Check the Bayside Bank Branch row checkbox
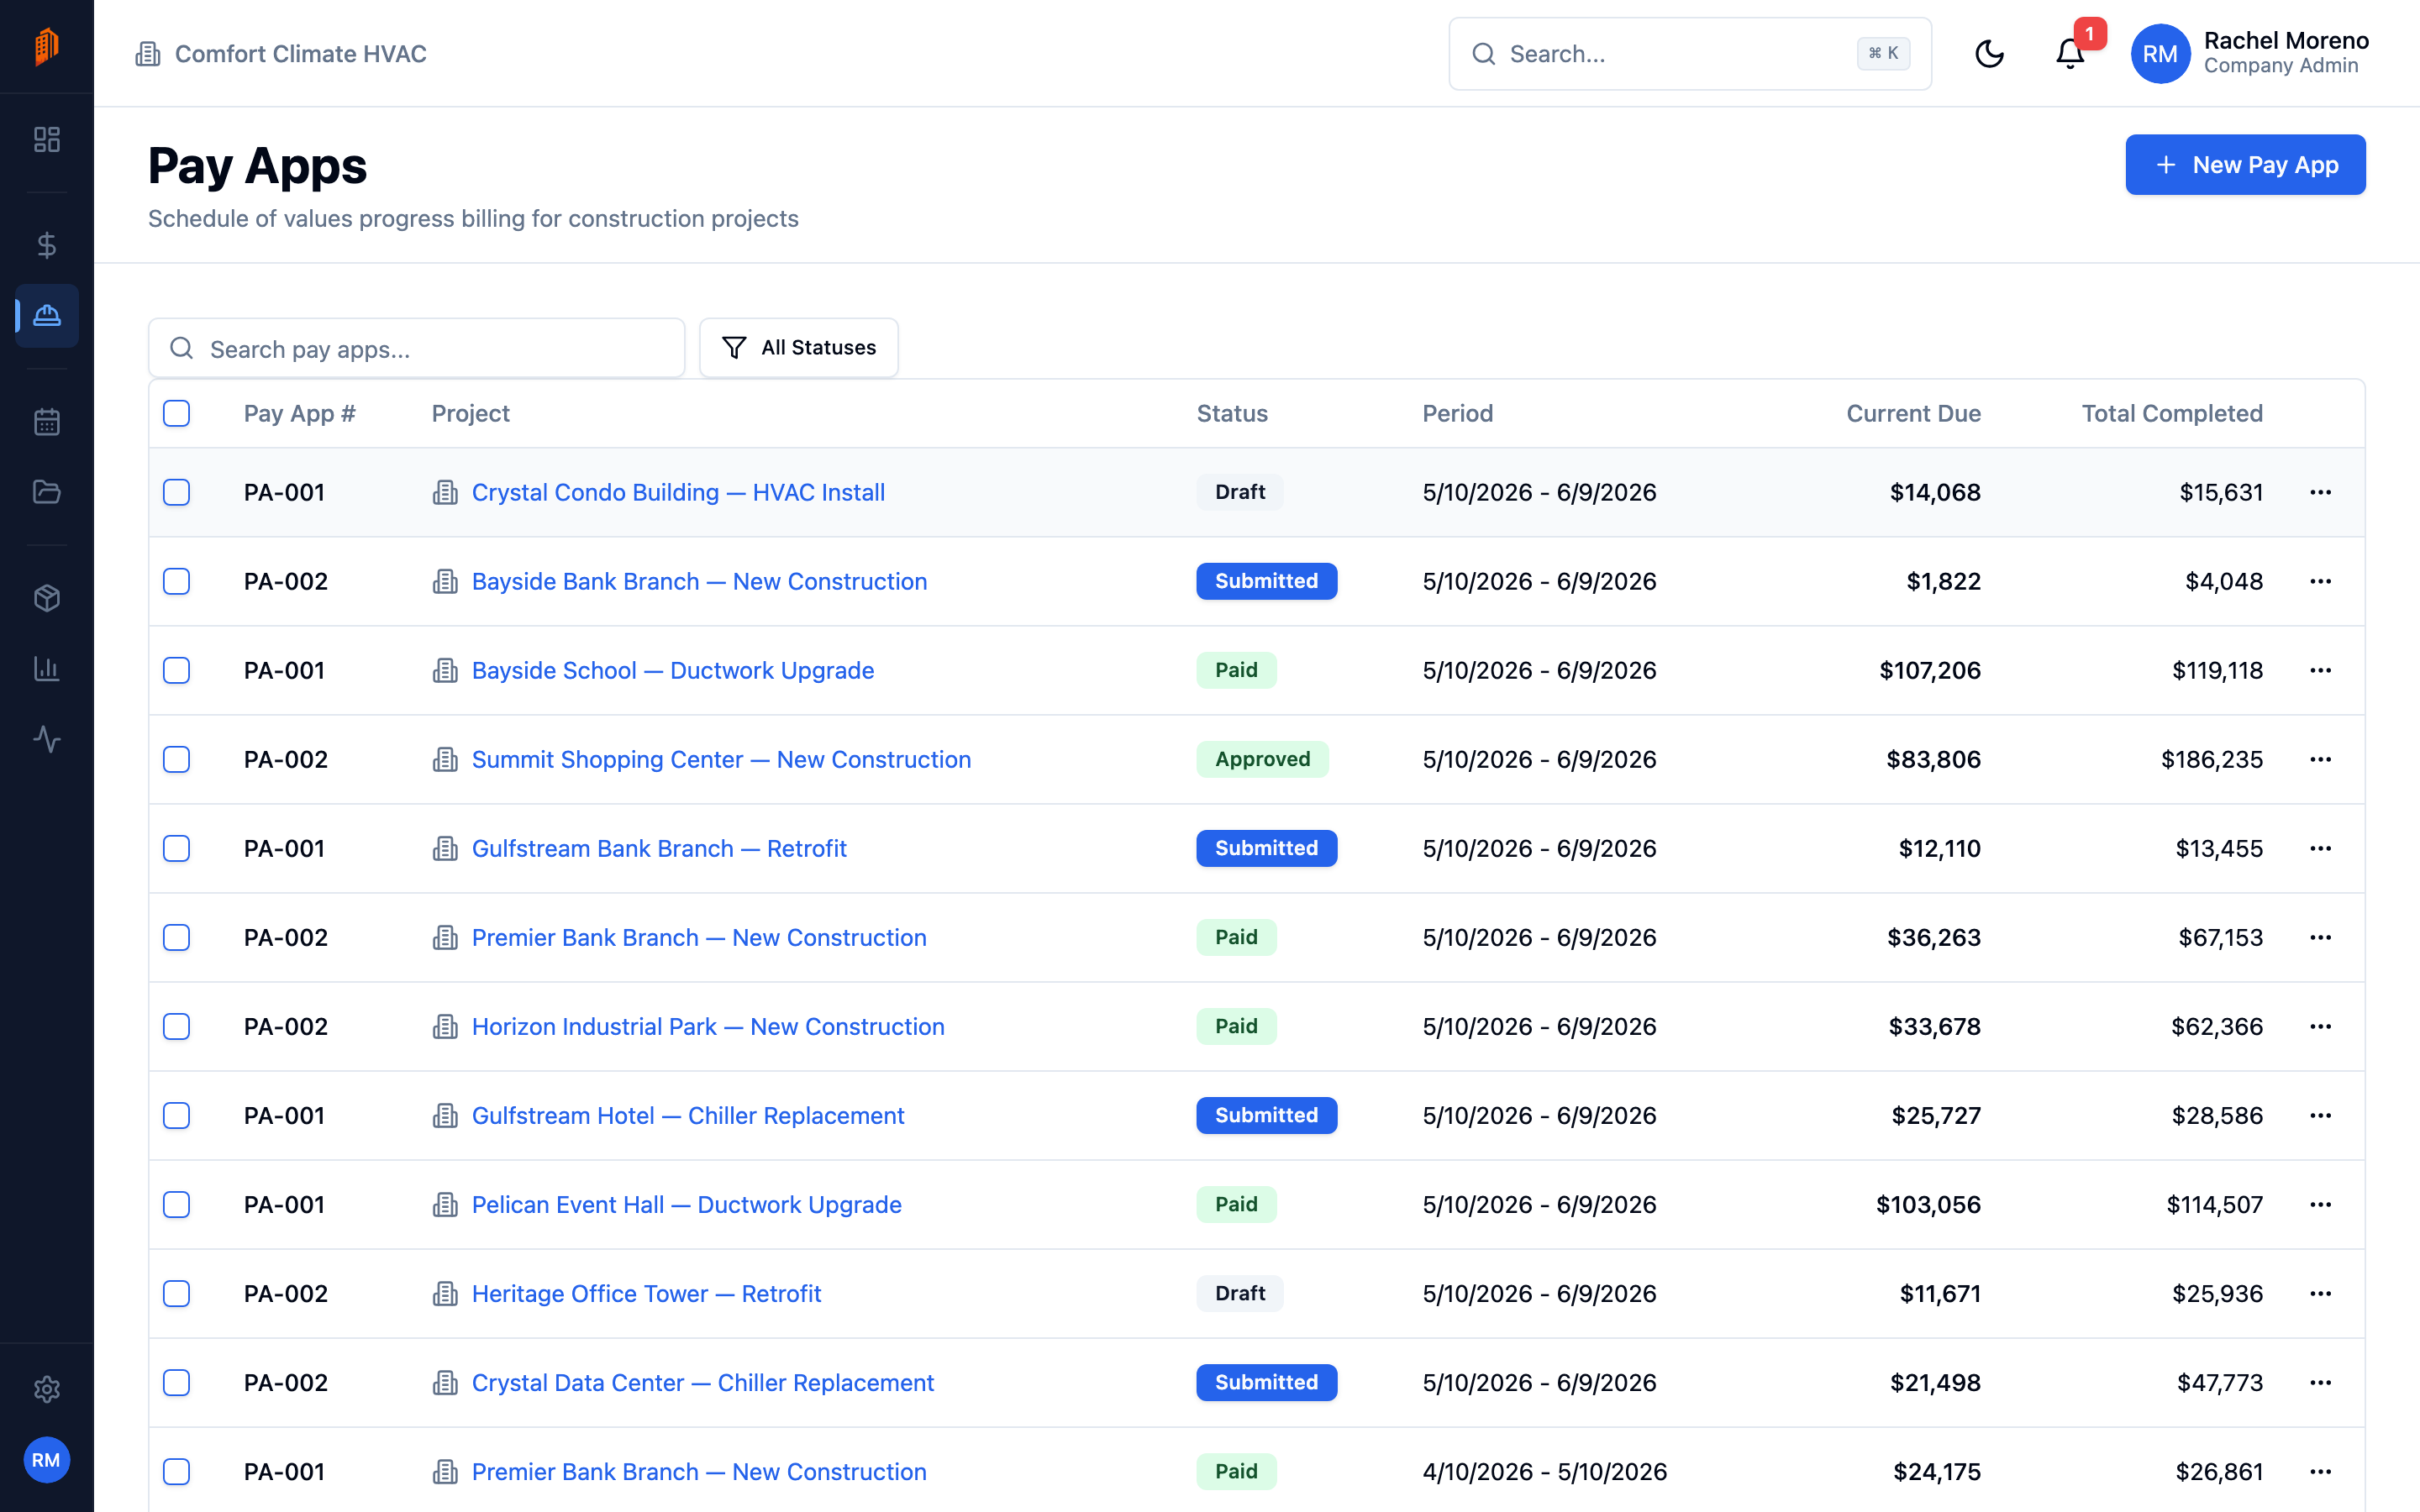This screenshot has width=2420, height=1512. pyautogui.click(x=177, y=581)
